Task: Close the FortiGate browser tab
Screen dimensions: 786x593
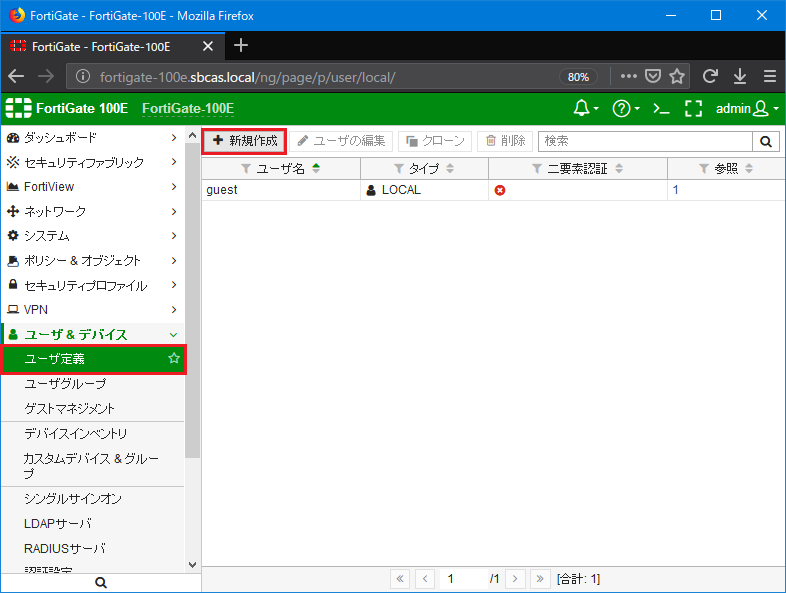Action: click(208, 47)
